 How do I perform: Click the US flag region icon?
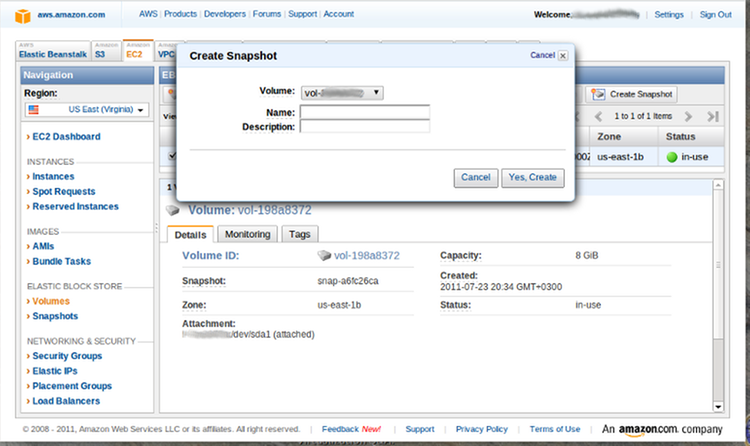(33, 110)
